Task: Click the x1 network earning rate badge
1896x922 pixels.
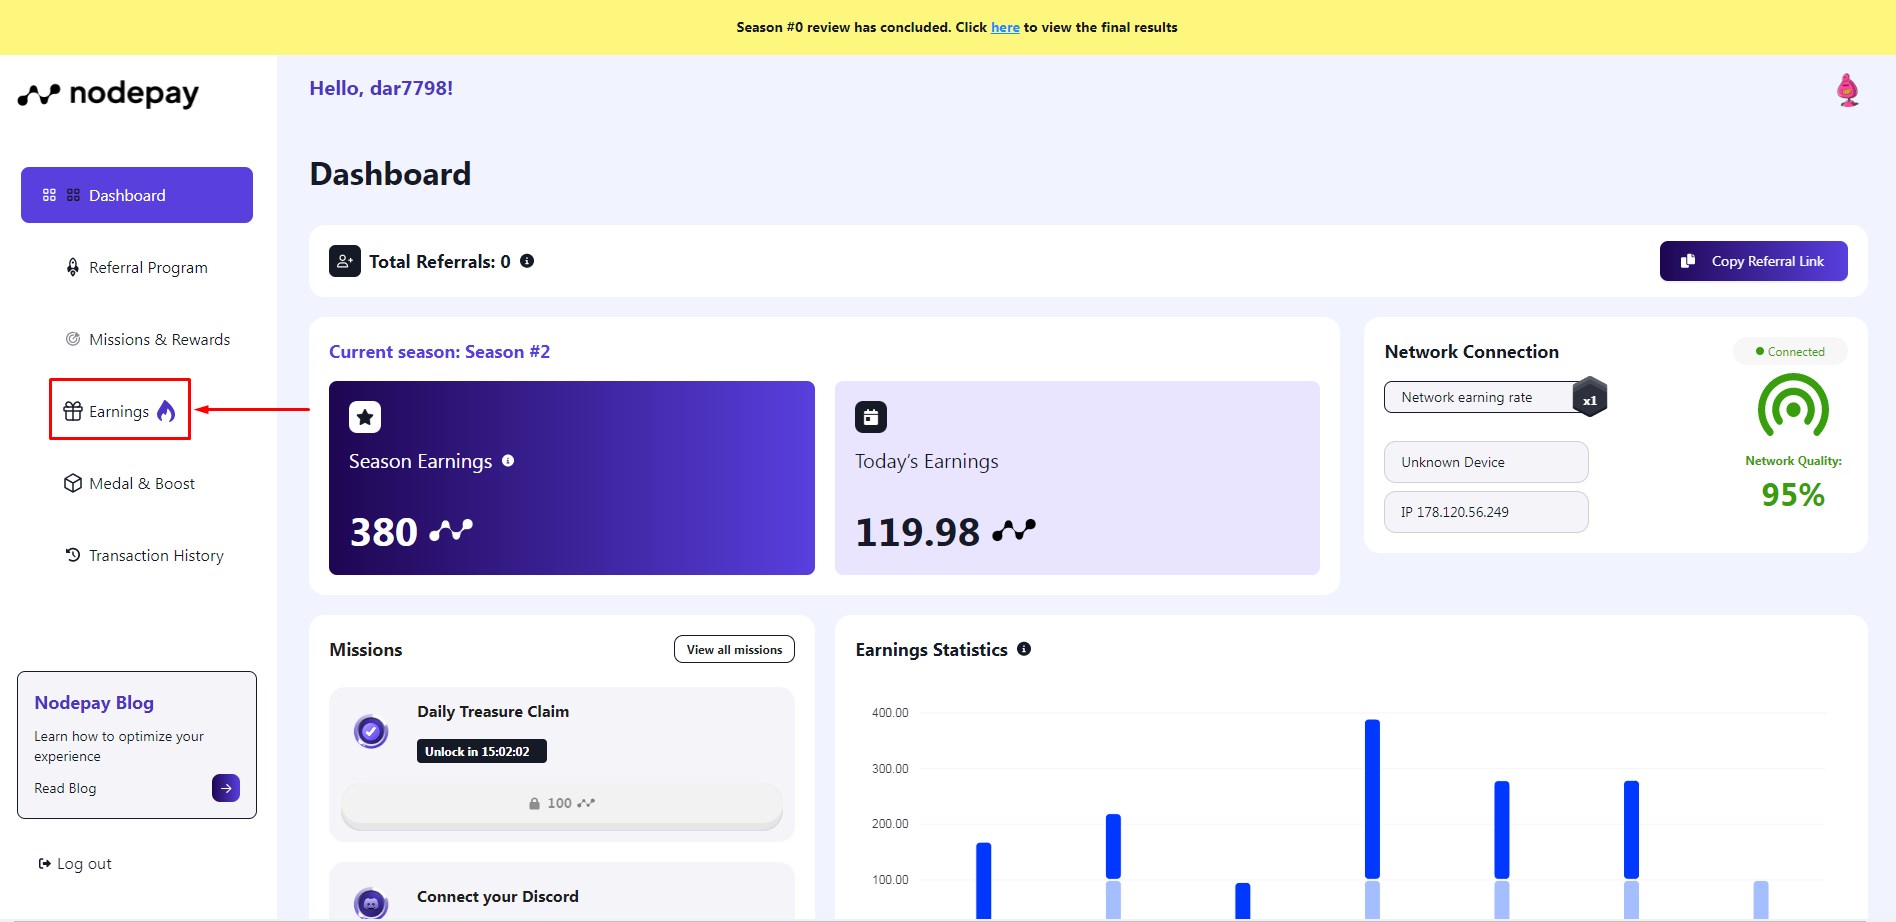Action: pyautogui.click(x=1590, y=398)
